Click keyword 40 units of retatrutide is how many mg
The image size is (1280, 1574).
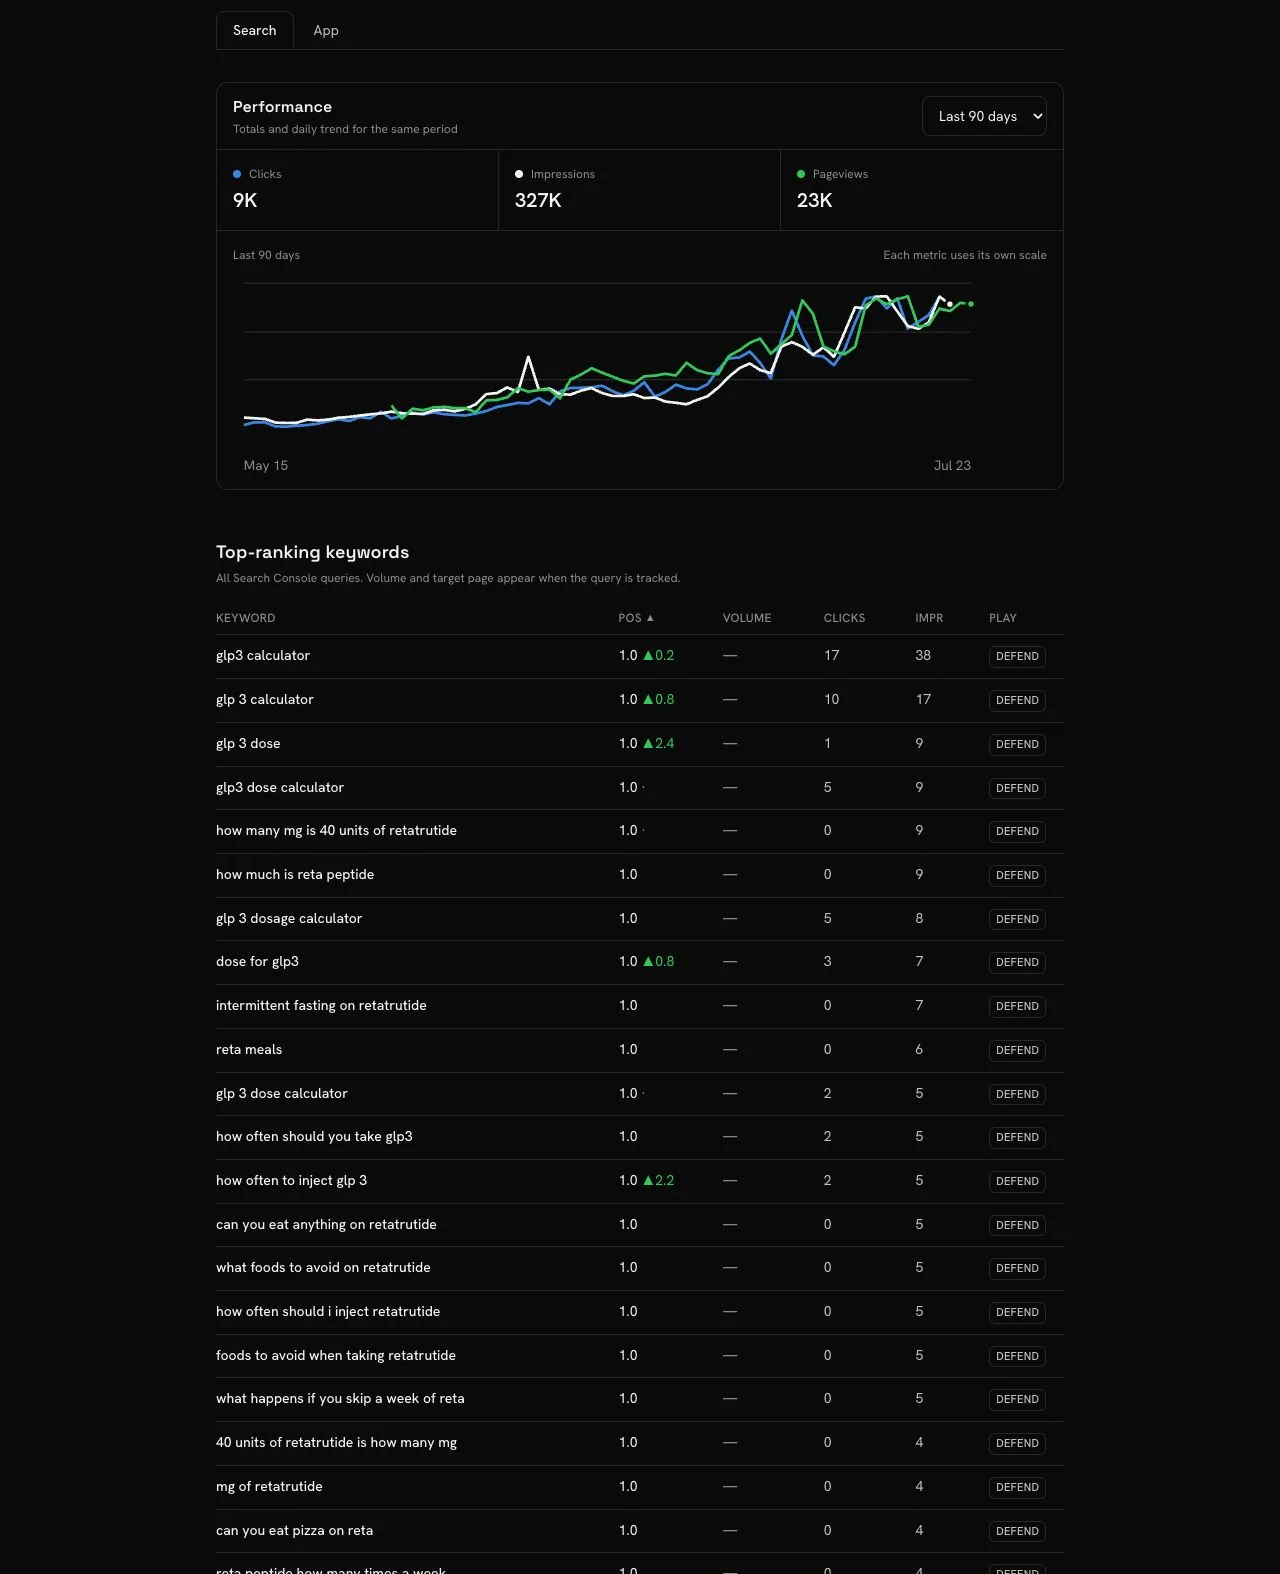tap(336, 1443)
